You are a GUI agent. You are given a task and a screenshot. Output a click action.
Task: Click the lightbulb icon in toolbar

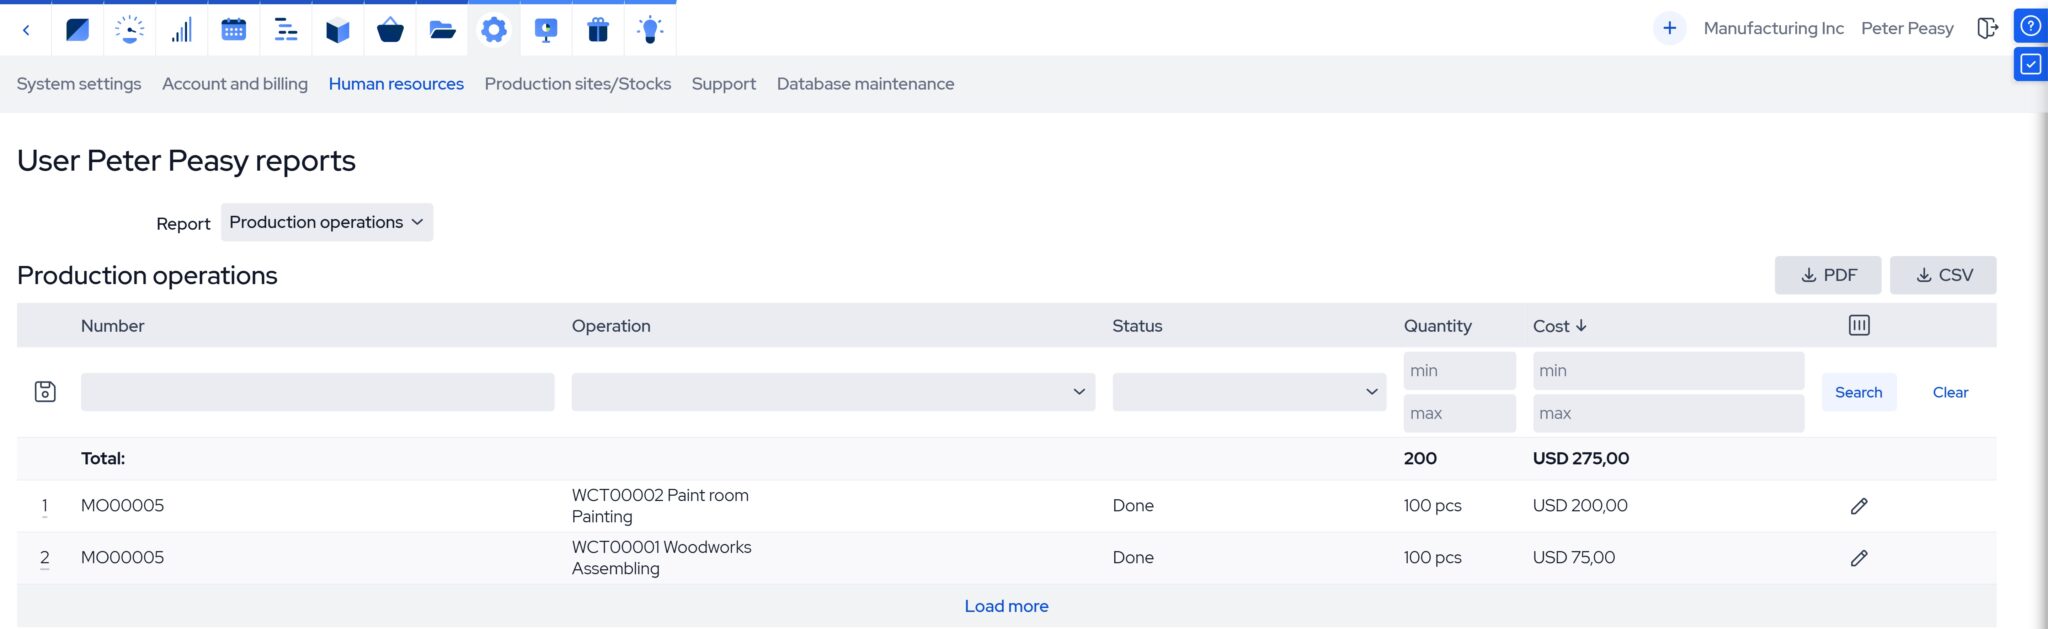coord(650,30)
